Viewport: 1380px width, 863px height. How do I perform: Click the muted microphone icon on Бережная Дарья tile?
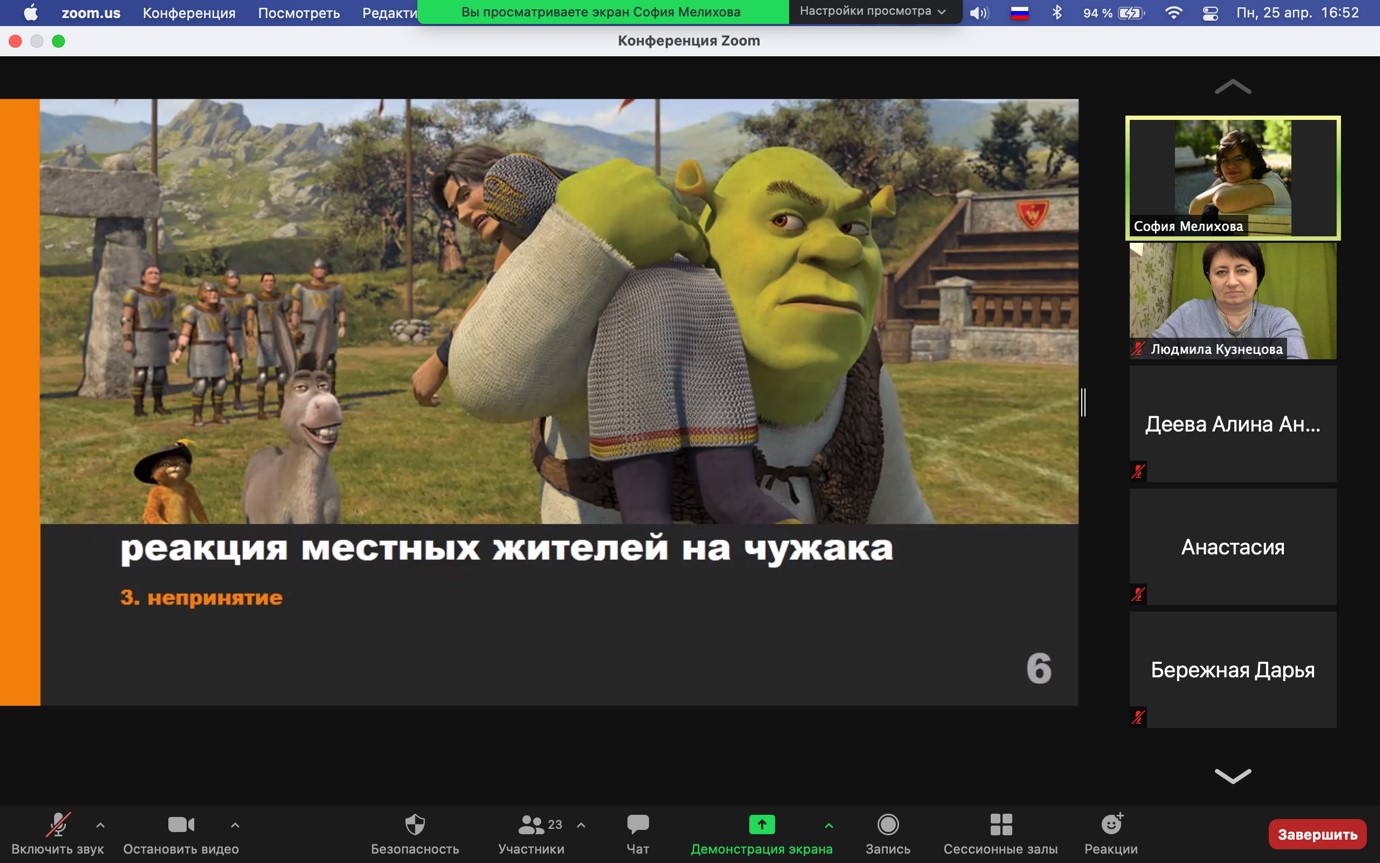pyautogui.click(x=1138, y=717)
